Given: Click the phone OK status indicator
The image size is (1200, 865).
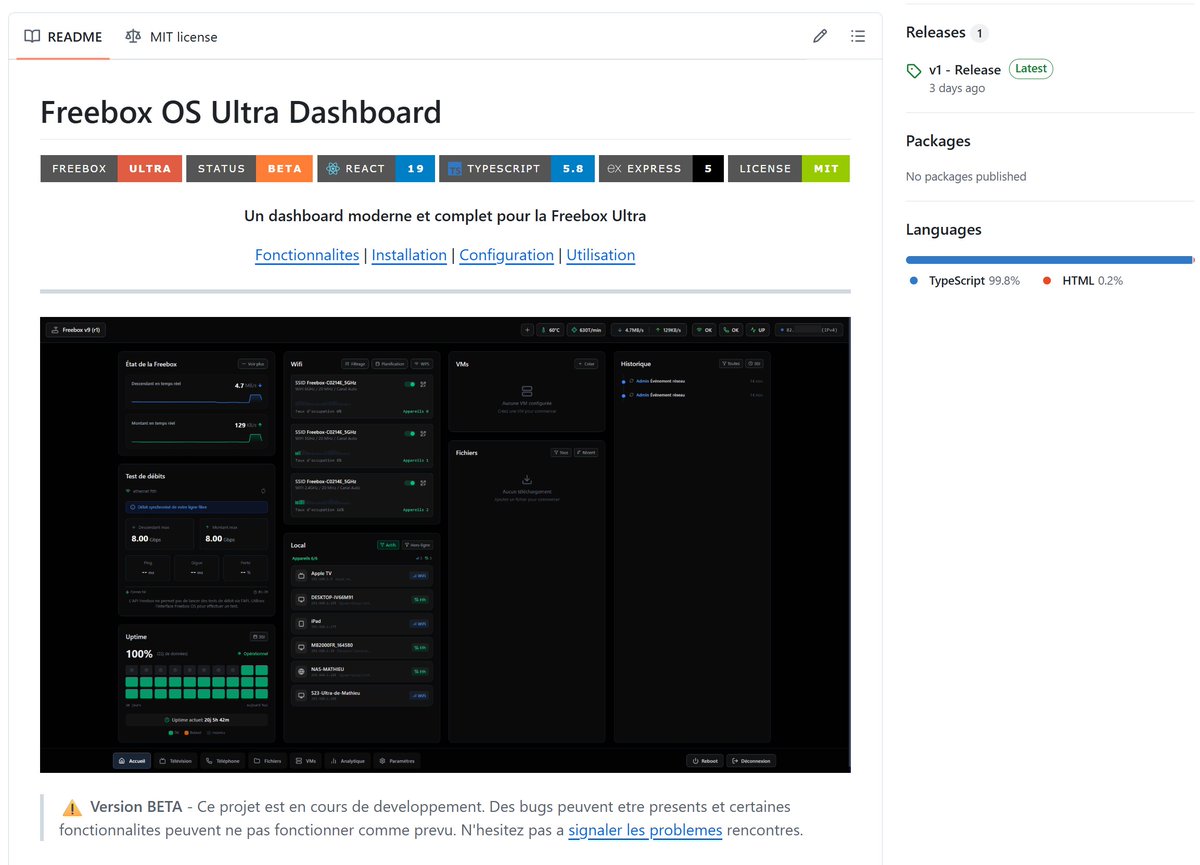Looking at the screenshot, I should 731,329.
